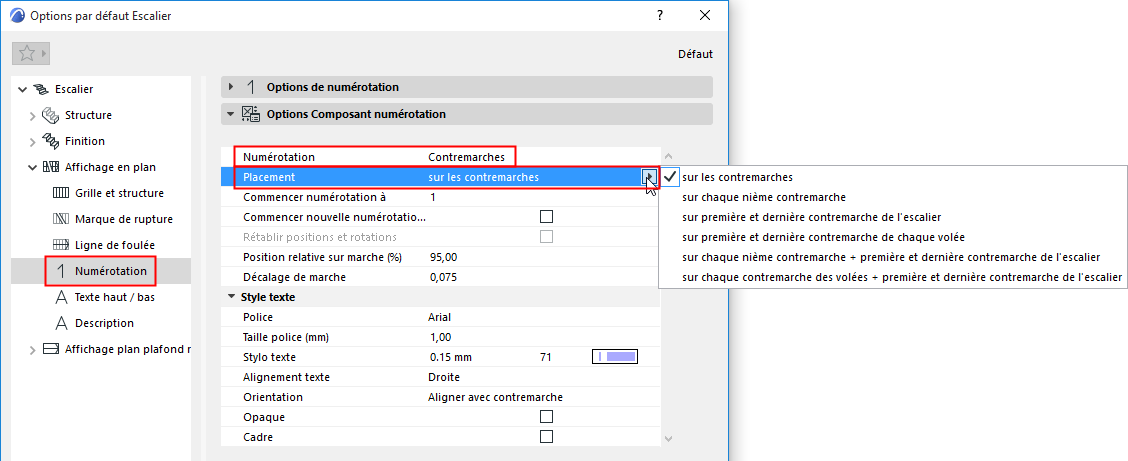This screenshot has width=1128, height=461.
Task: Enable Commencer nouvelle numérotation checkbox
Action: point(546,217)
